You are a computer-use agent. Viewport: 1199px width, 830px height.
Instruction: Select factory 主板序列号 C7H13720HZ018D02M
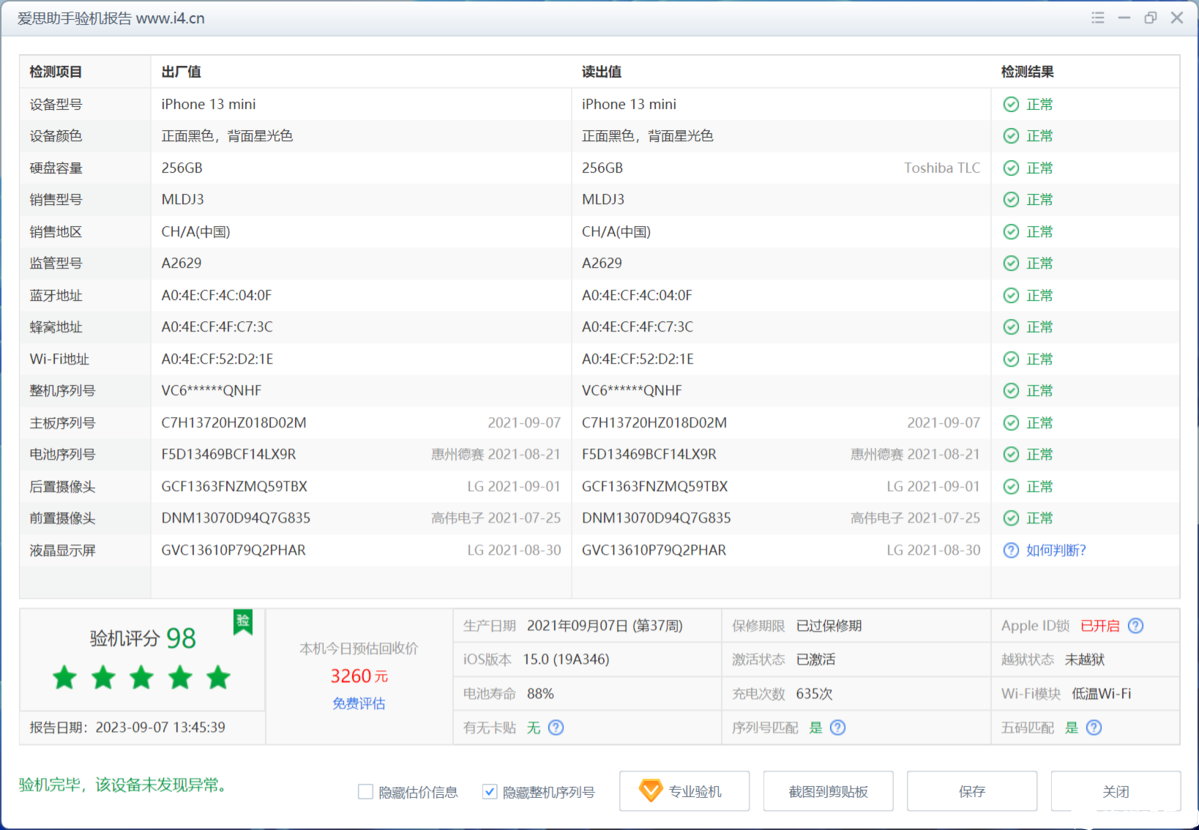coord(234,423)
